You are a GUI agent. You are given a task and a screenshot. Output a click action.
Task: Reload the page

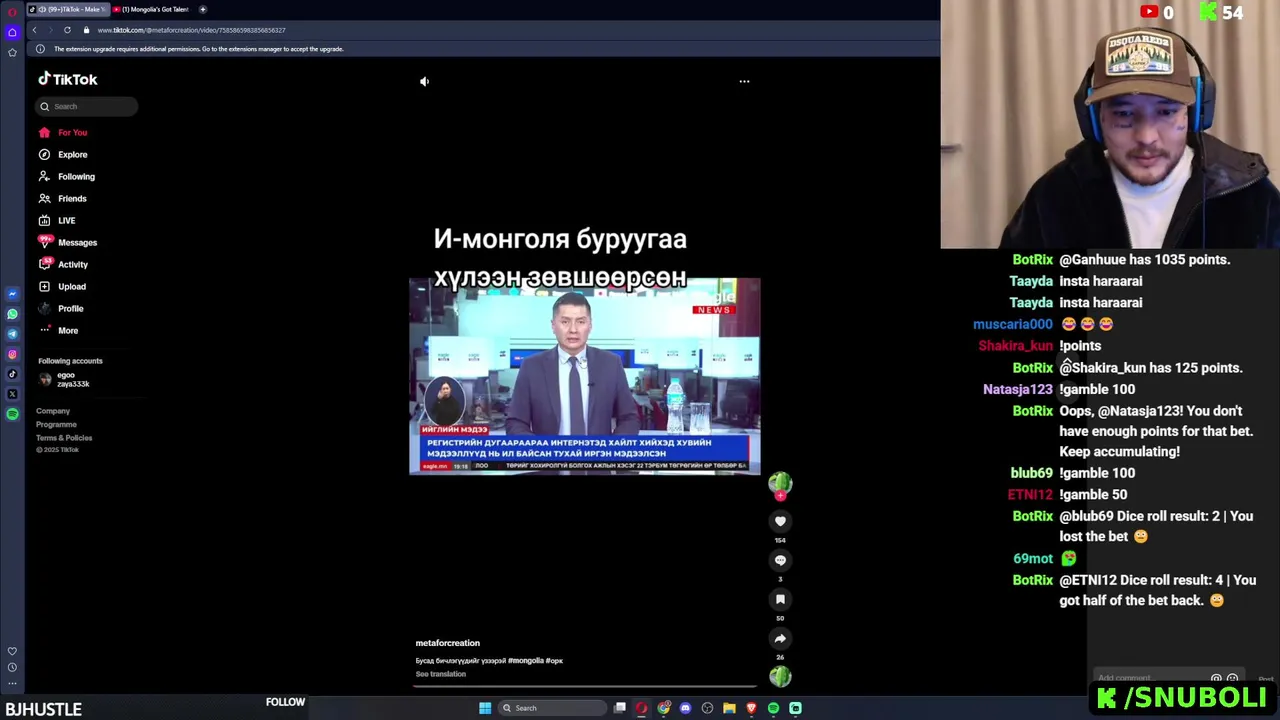tap(67, 30)
